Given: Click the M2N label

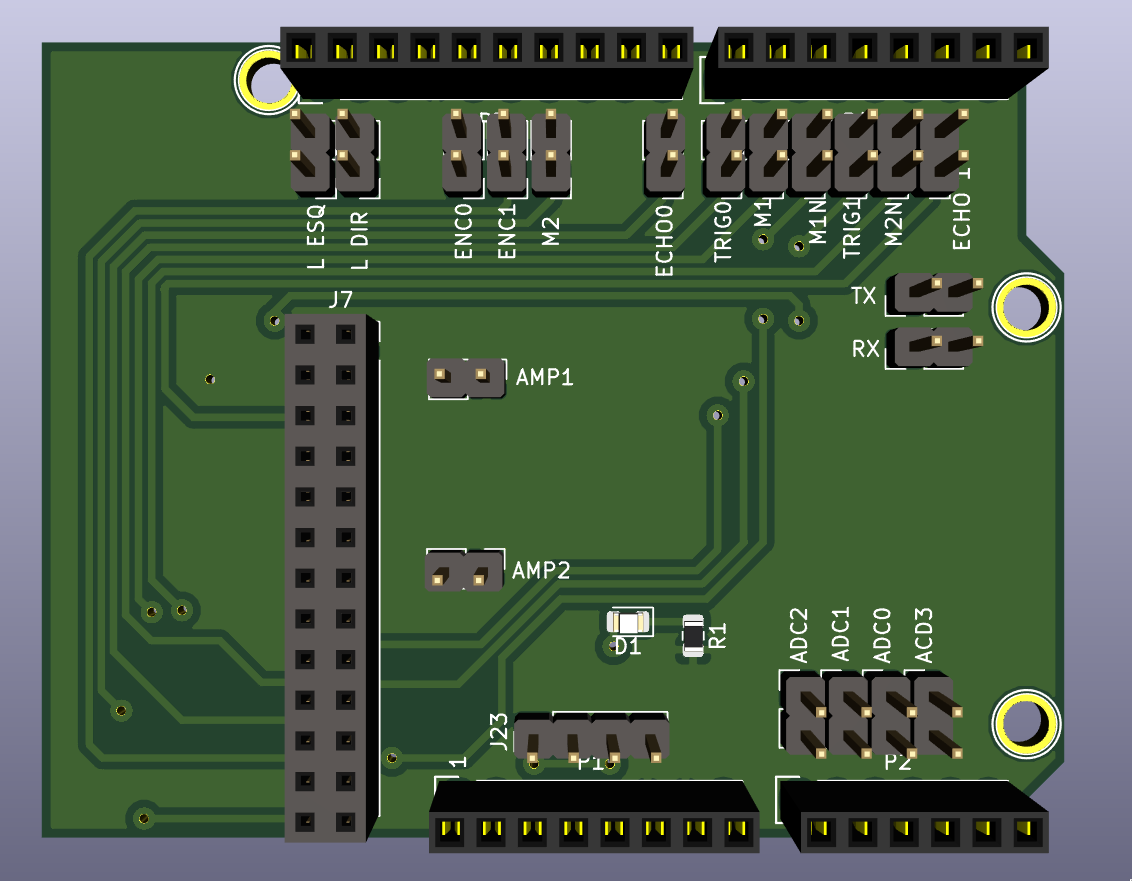Looking at the screenshot, I should 893,223.
